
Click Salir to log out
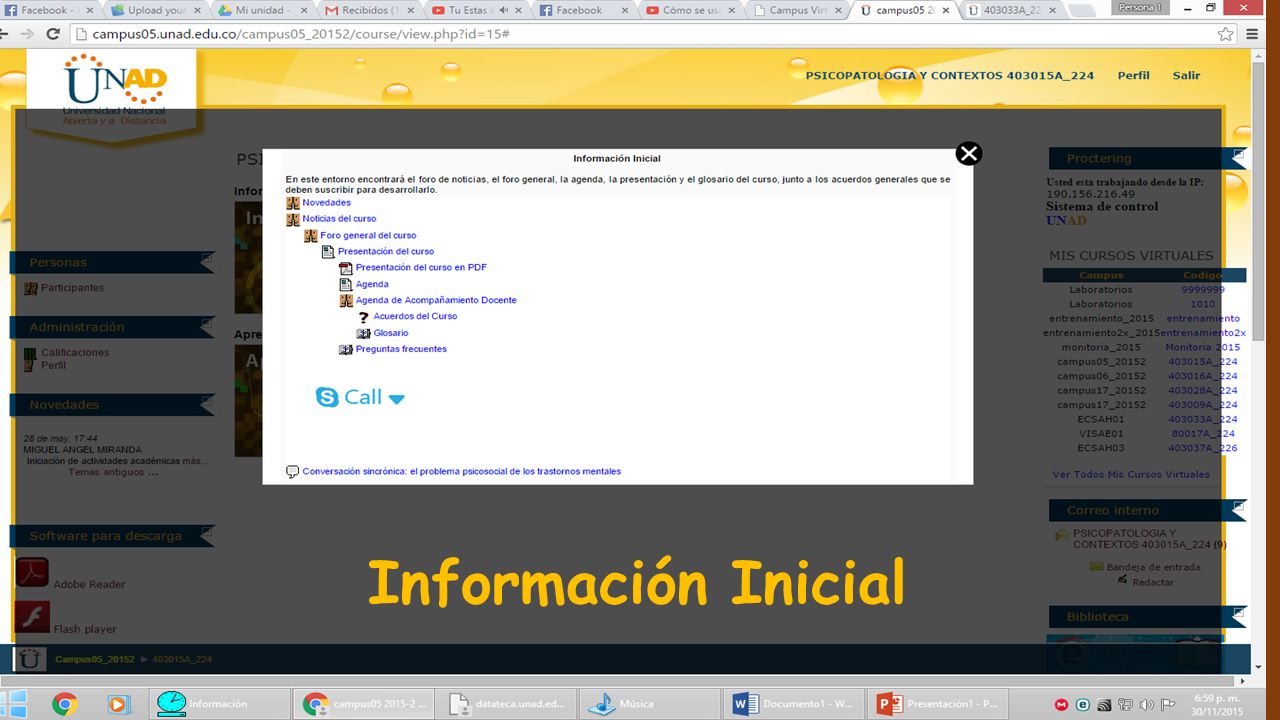tap(1187, 76)
